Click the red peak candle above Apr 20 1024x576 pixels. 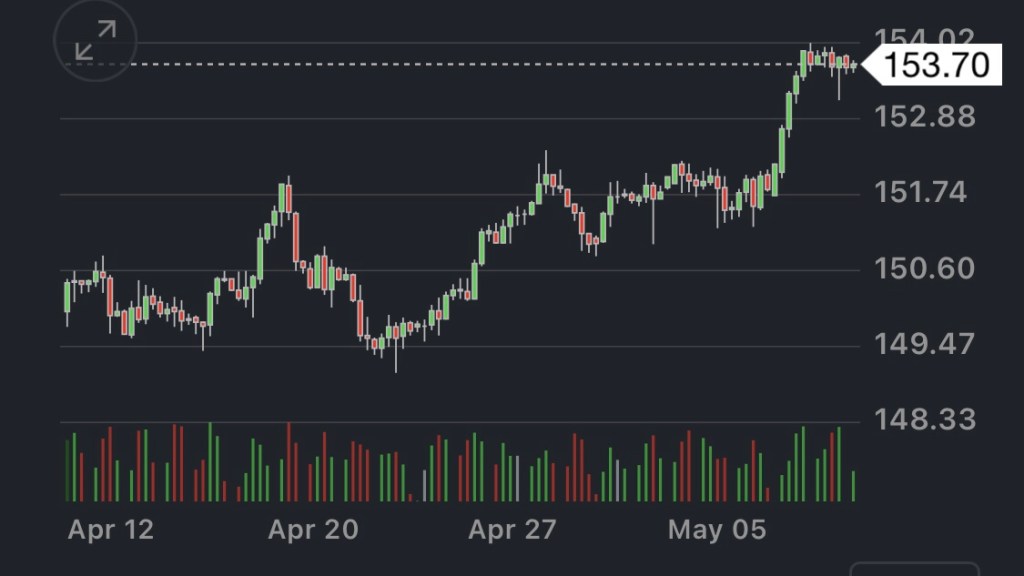(x=290, y=199)
